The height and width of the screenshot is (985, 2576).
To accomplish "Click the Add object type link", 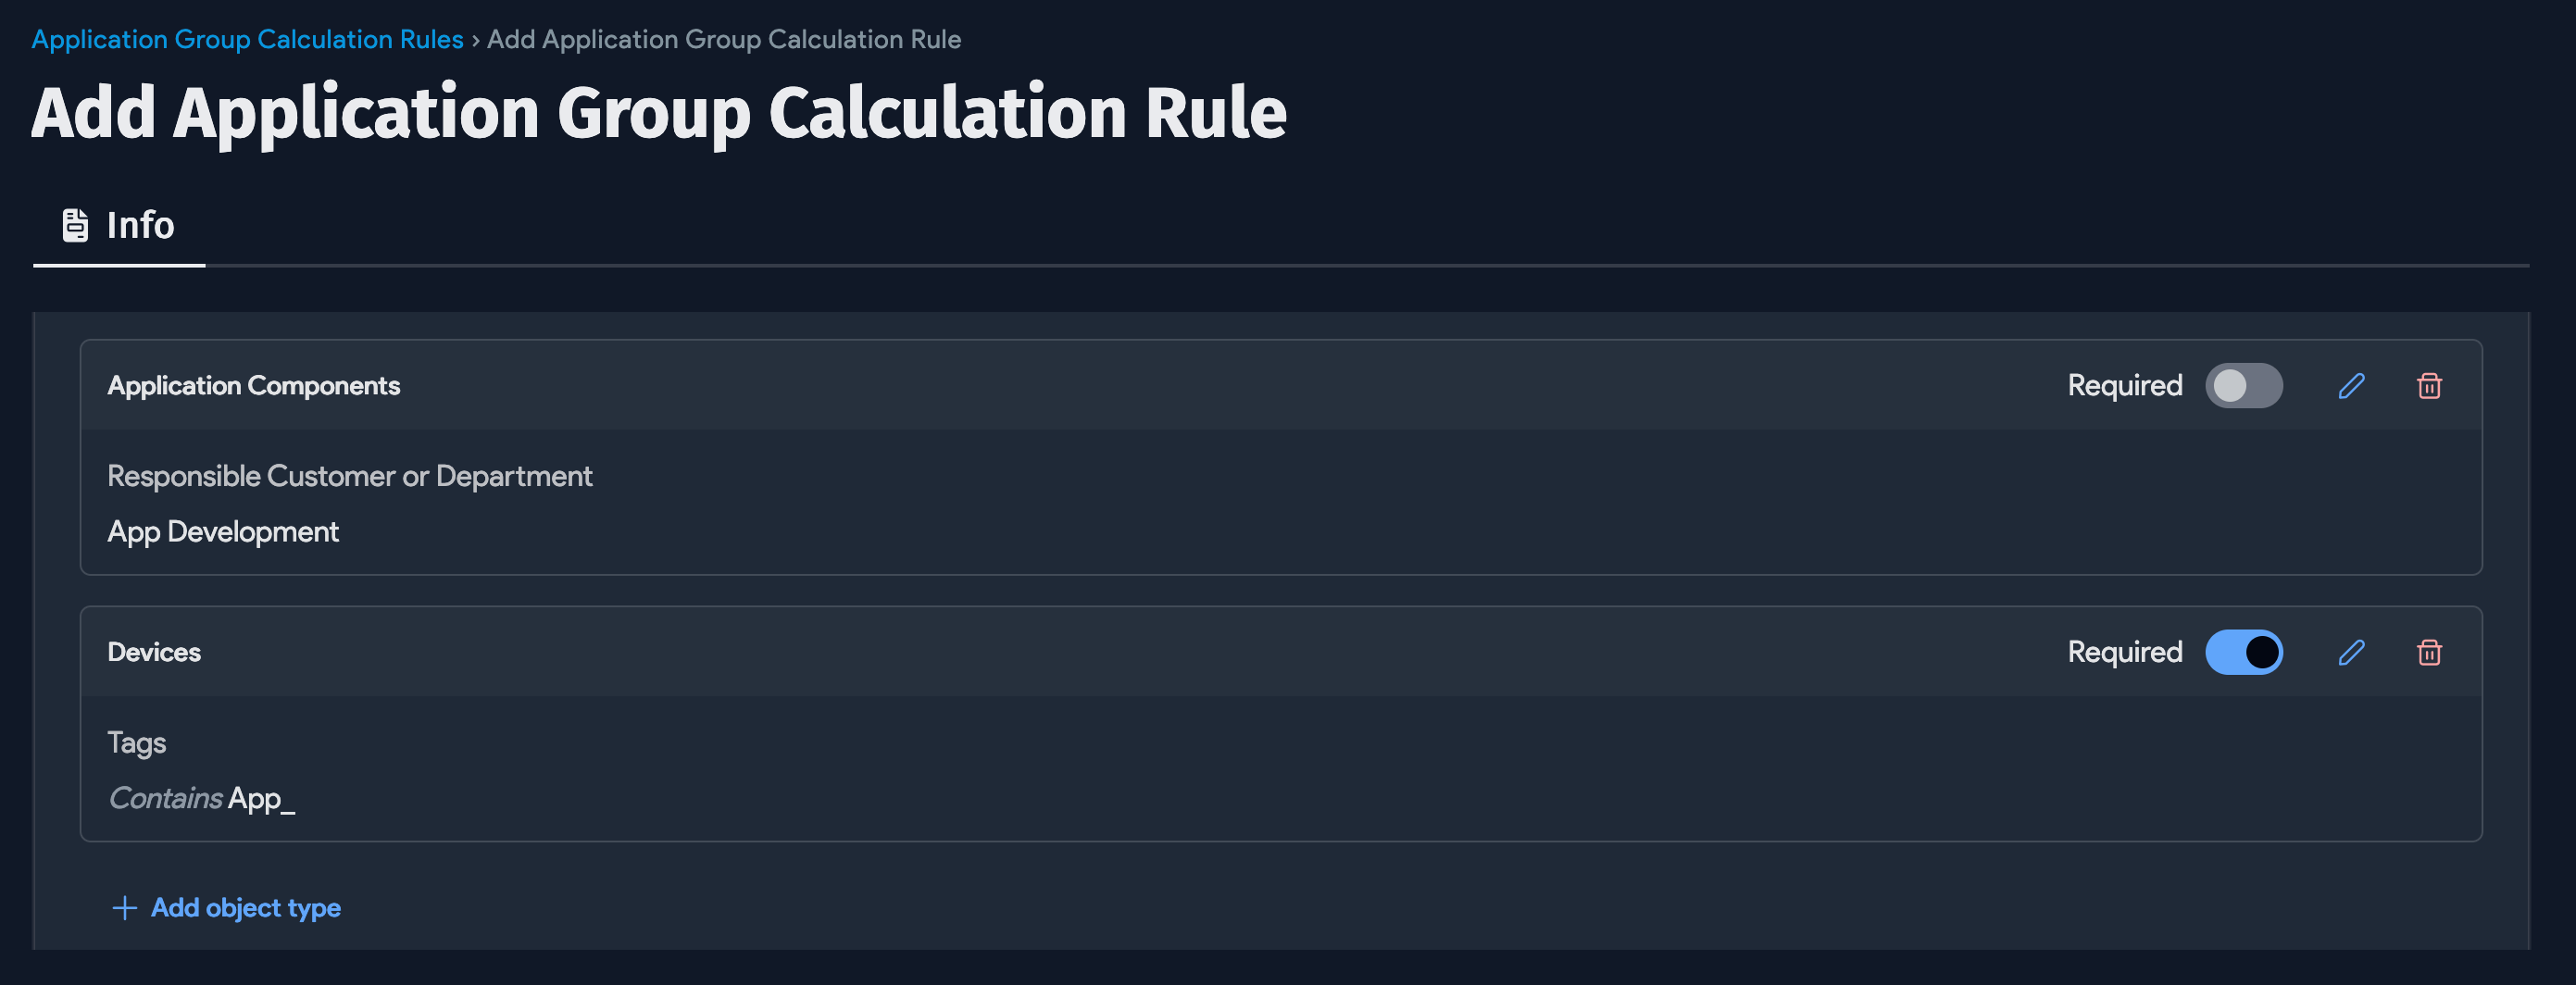I will tap(245, 908).
